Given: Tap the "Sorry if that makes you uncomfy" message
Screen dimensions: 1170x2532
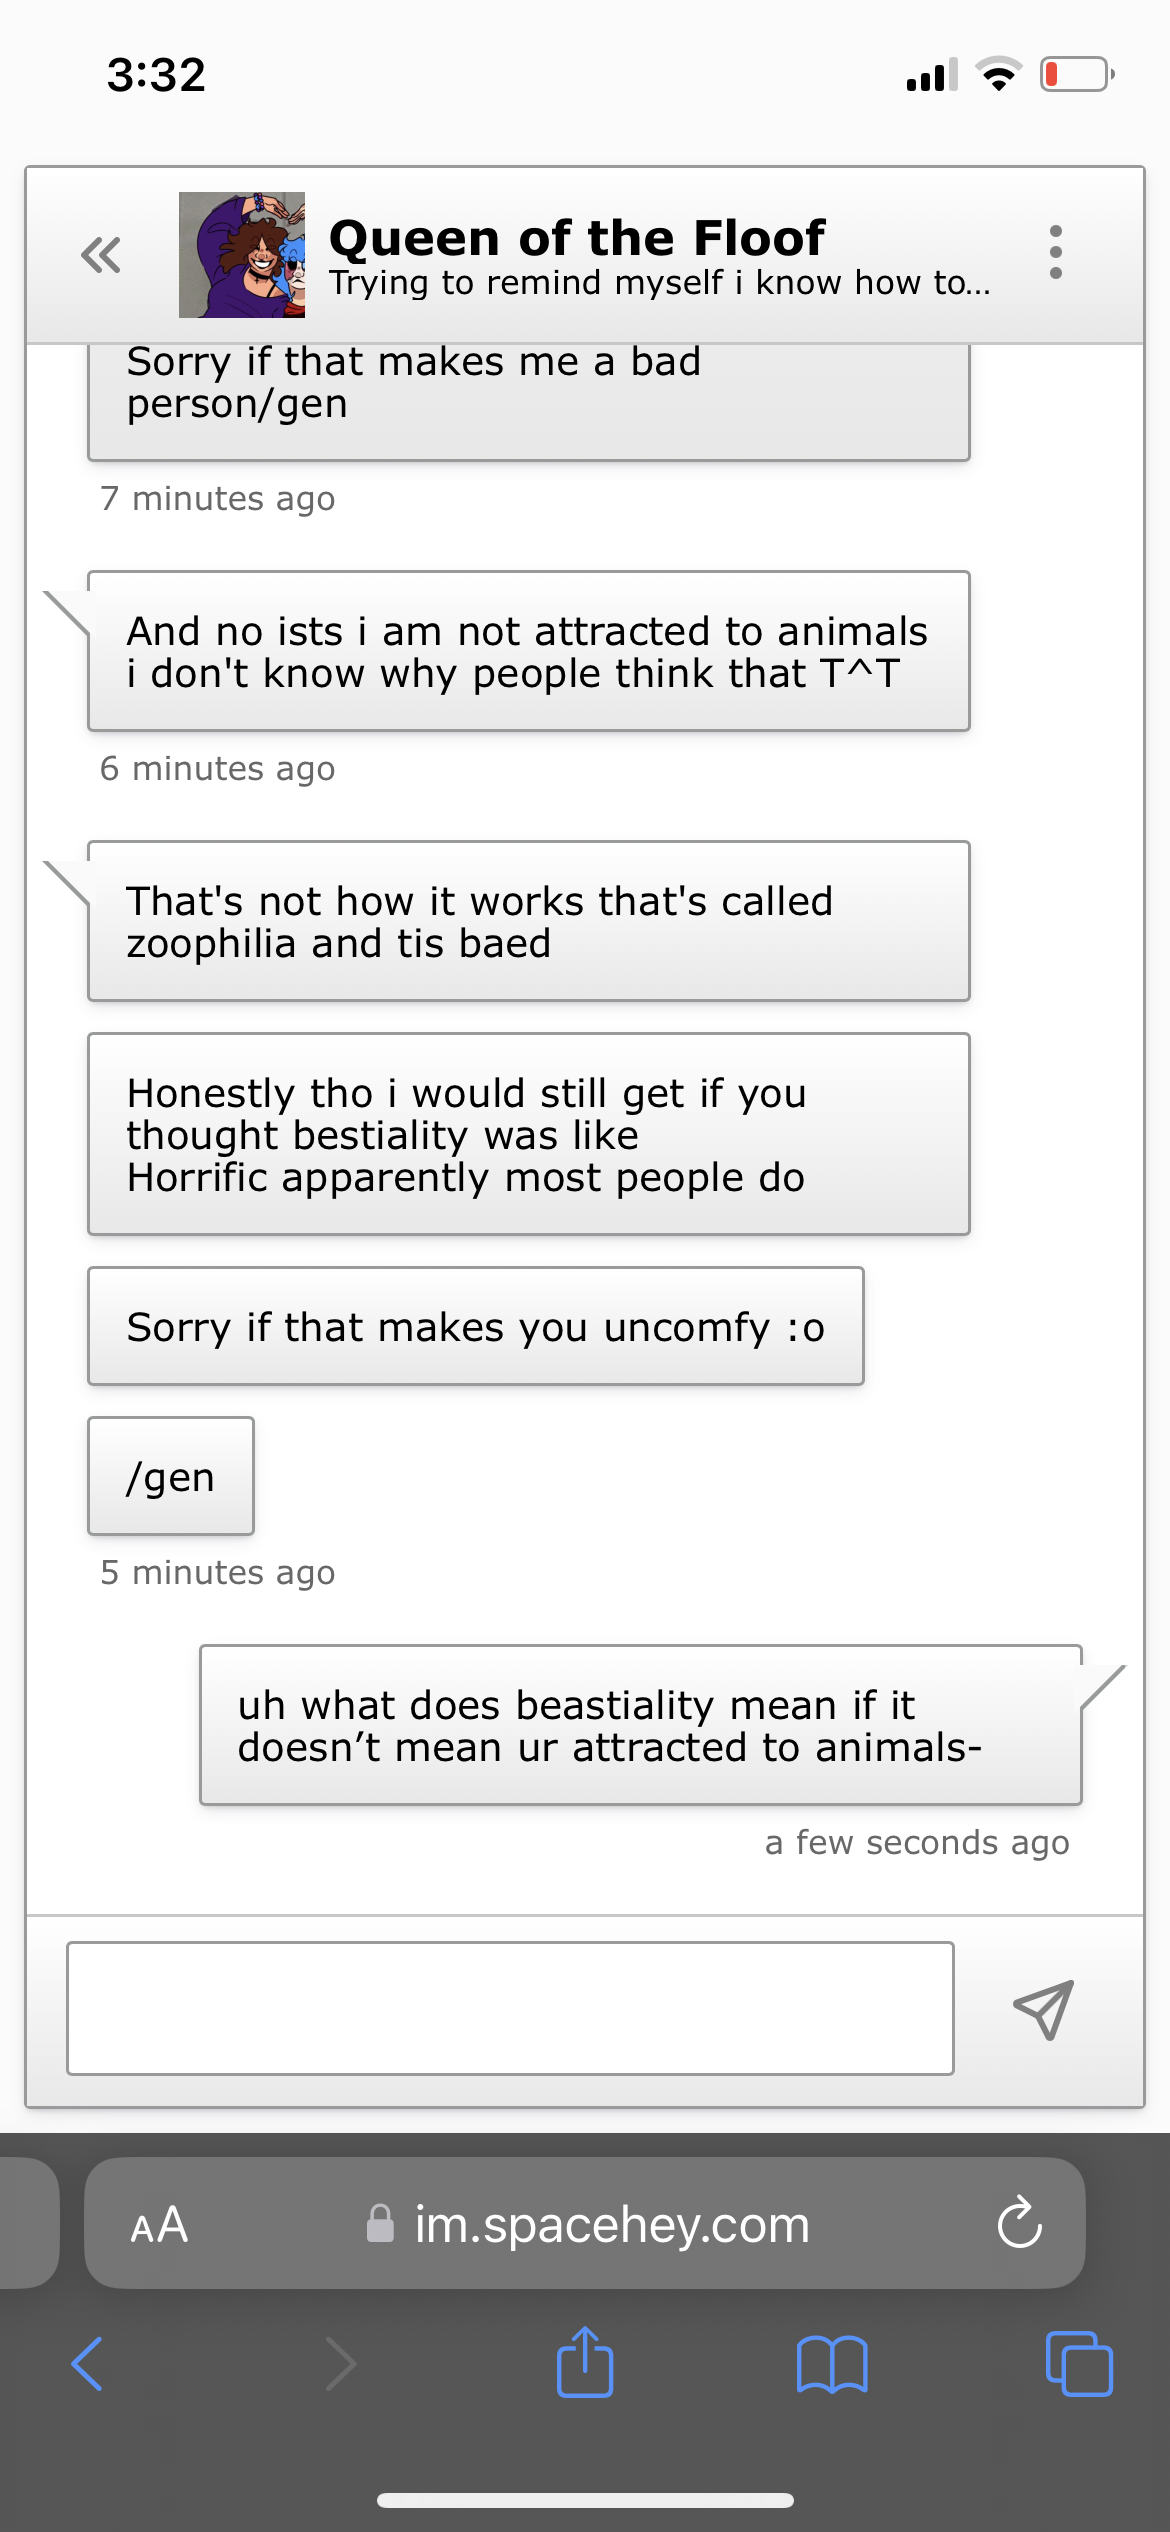Looking at the screenshot, I should tap(476, 1326).
